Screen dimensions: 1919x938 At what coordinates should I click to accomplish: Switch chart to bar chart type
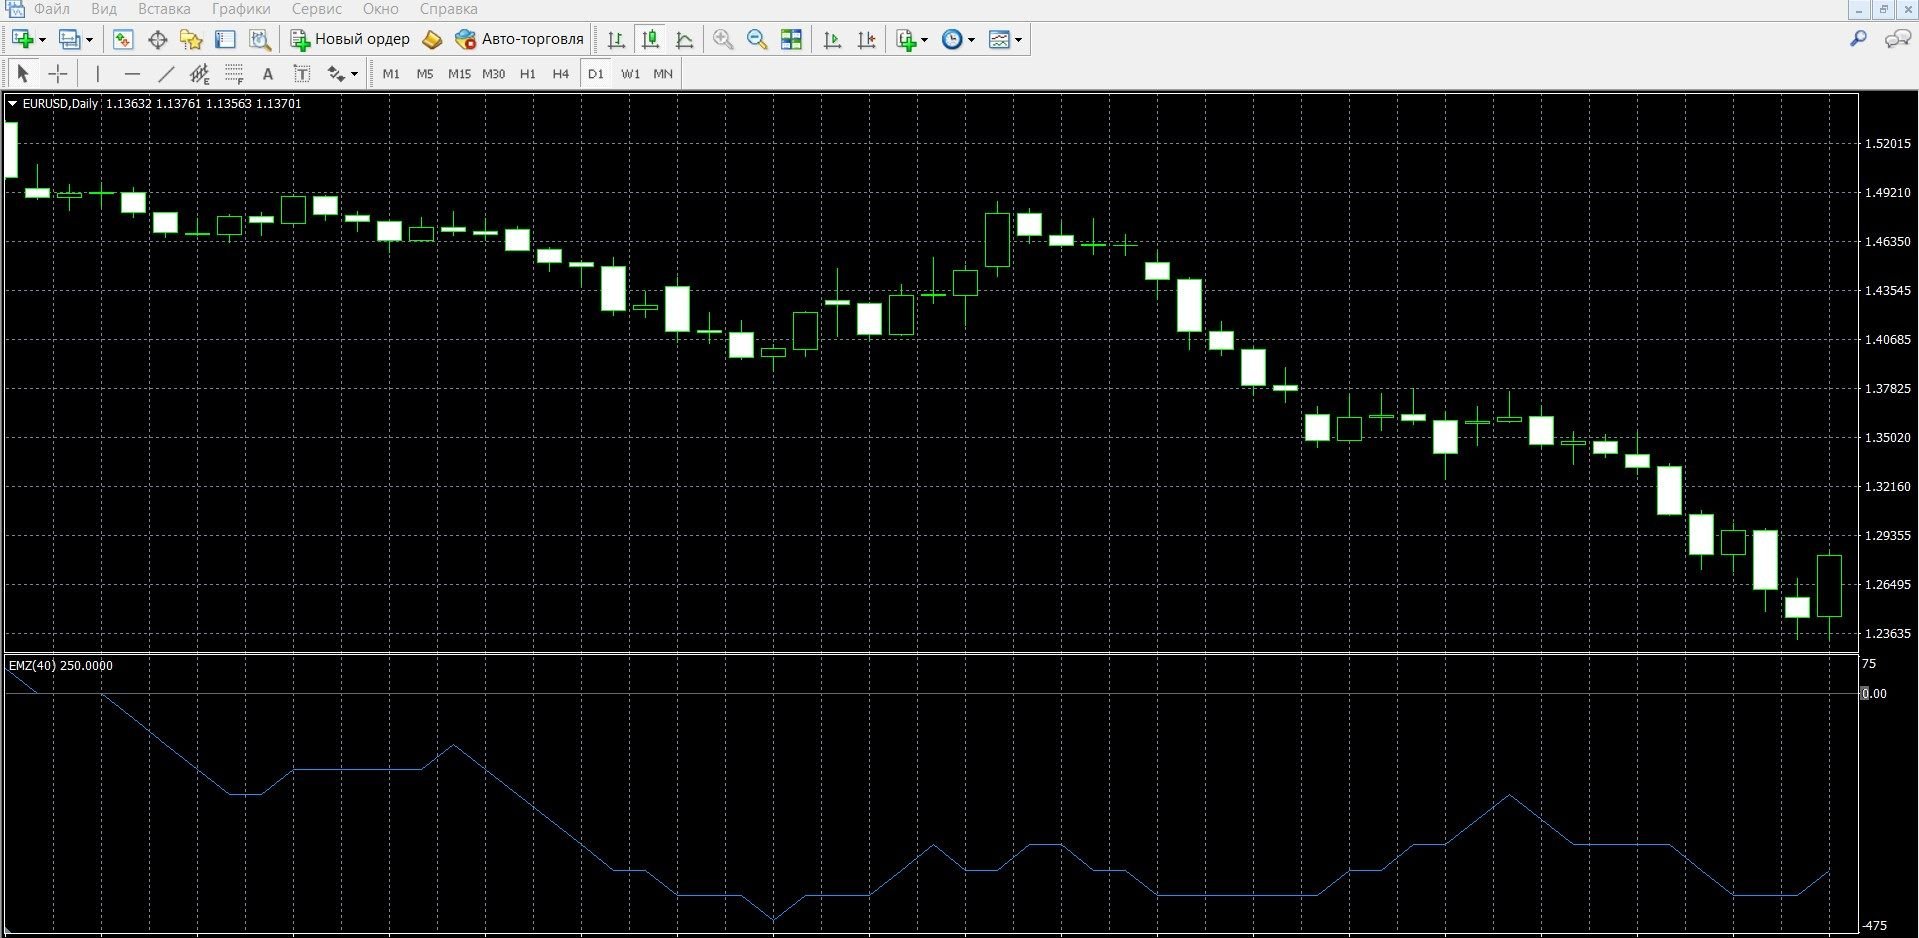616,39
